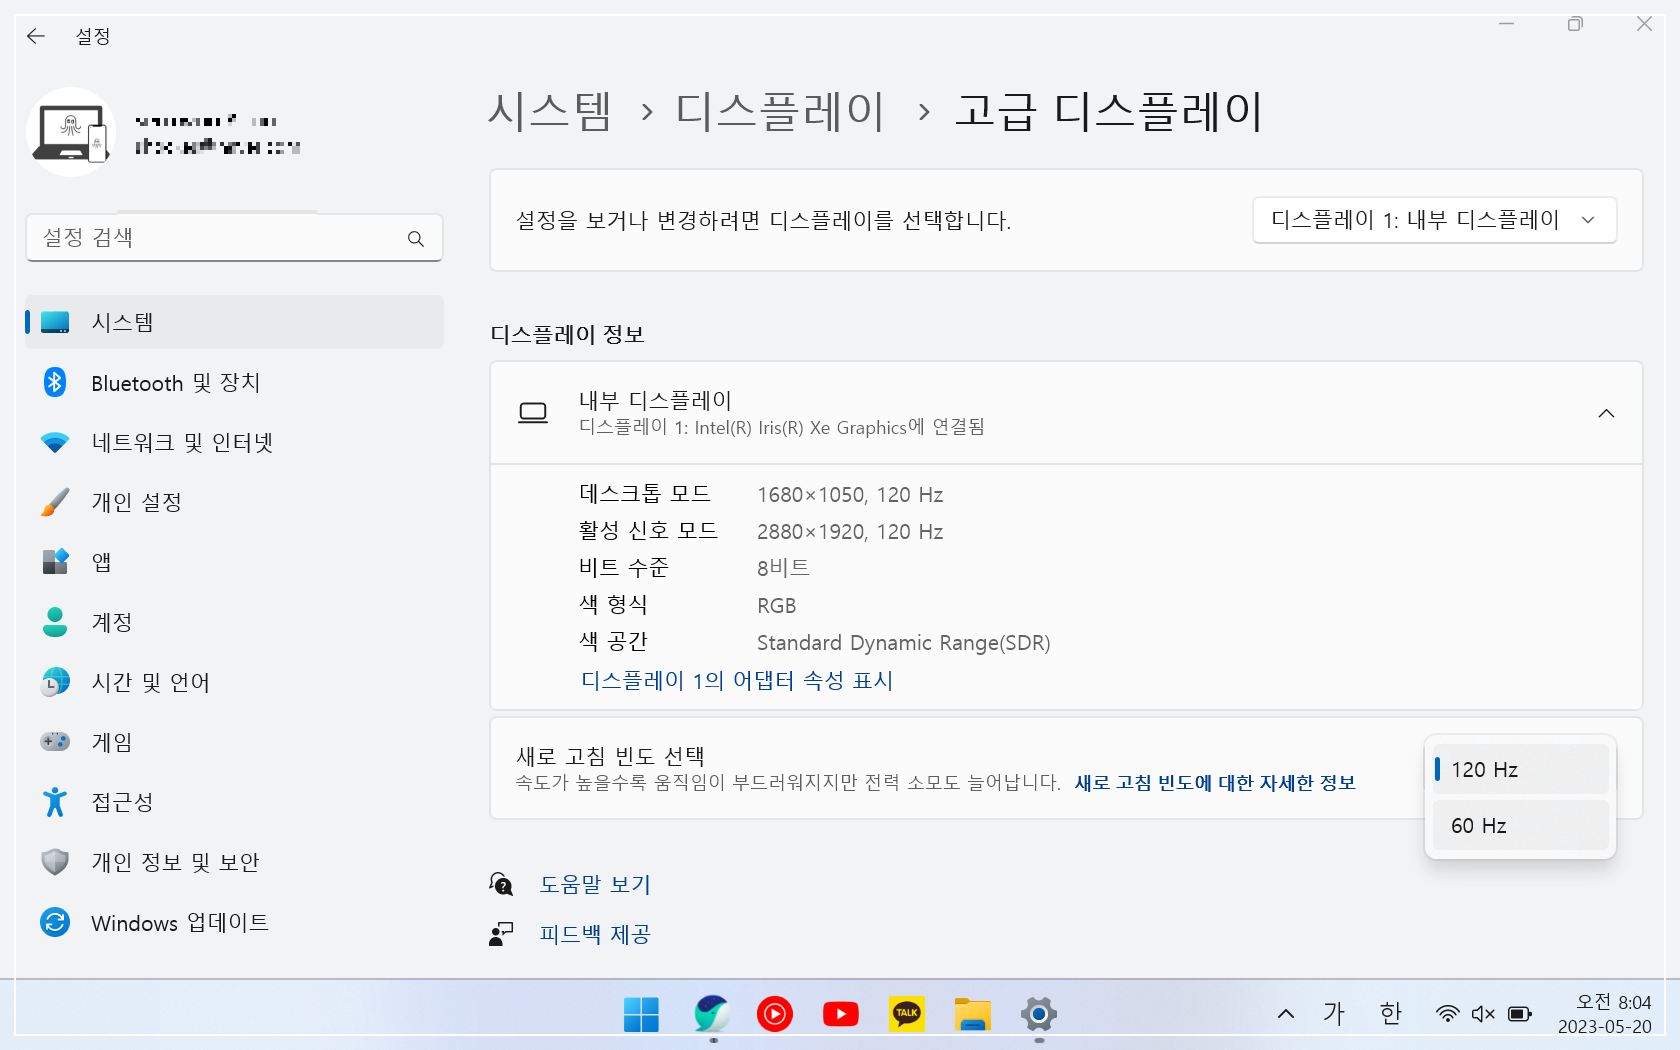Screen dimensions: 1680x1050
Task: Click the network Wi-Fi sidebar icon
Action: point(55,442)
